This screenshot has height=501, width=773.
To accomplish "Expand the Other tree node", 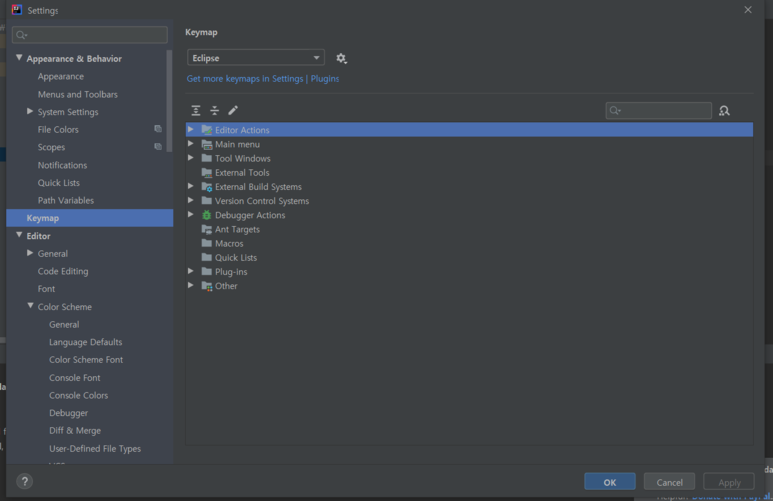I will [191, 286].
